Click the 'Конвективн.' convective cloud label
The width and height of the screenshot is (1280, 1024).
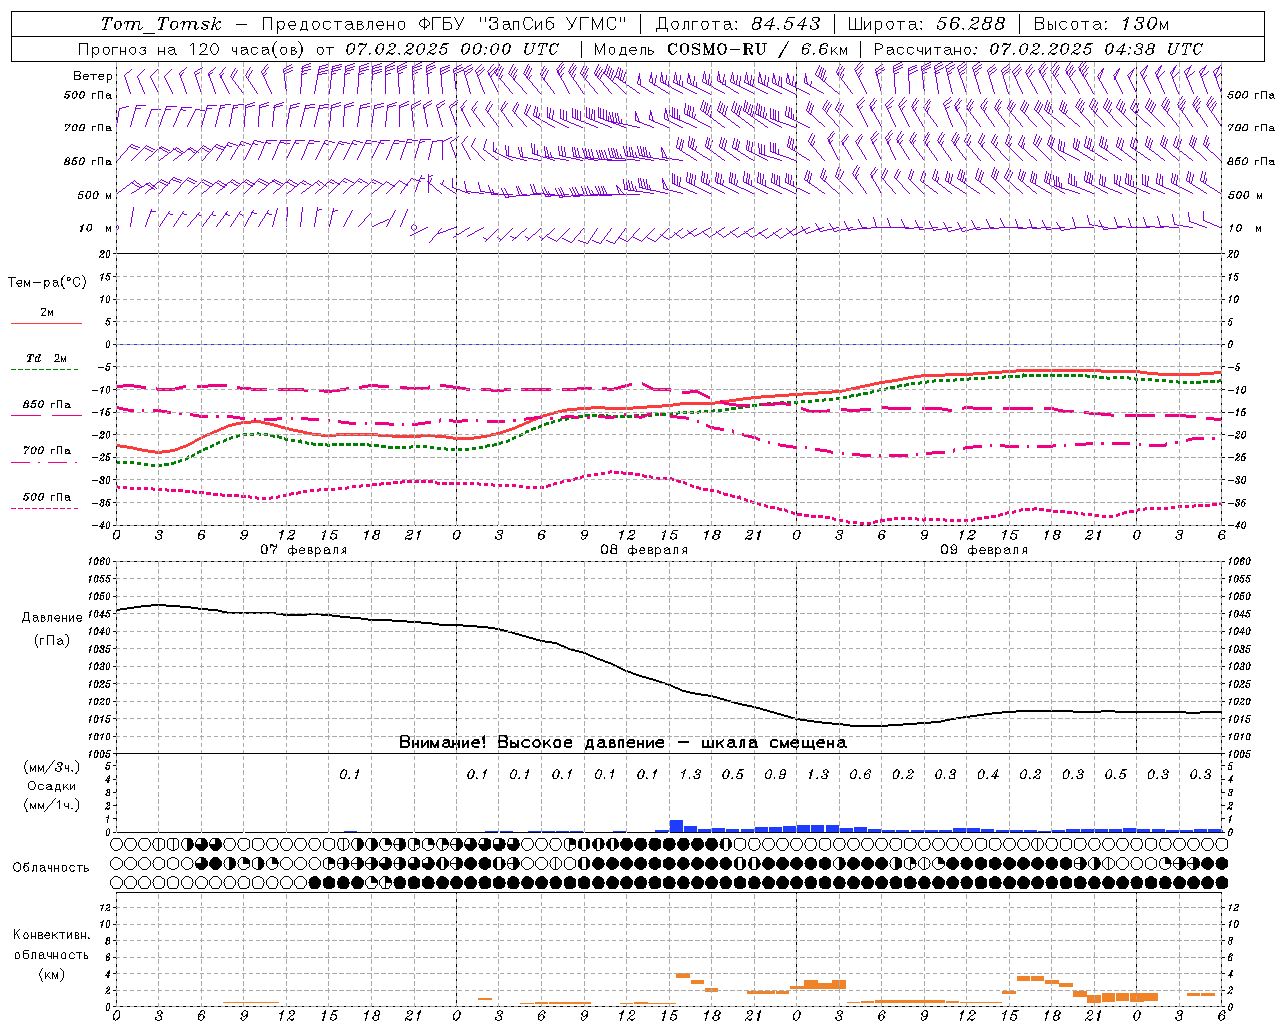tap(51, 935)
